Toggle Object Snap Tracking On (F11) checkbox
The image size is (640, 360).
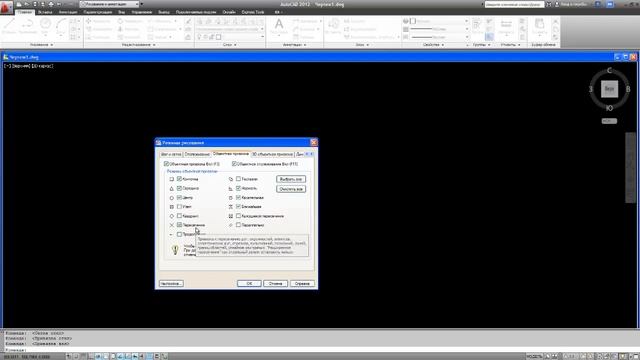click(x=234, y=164)
